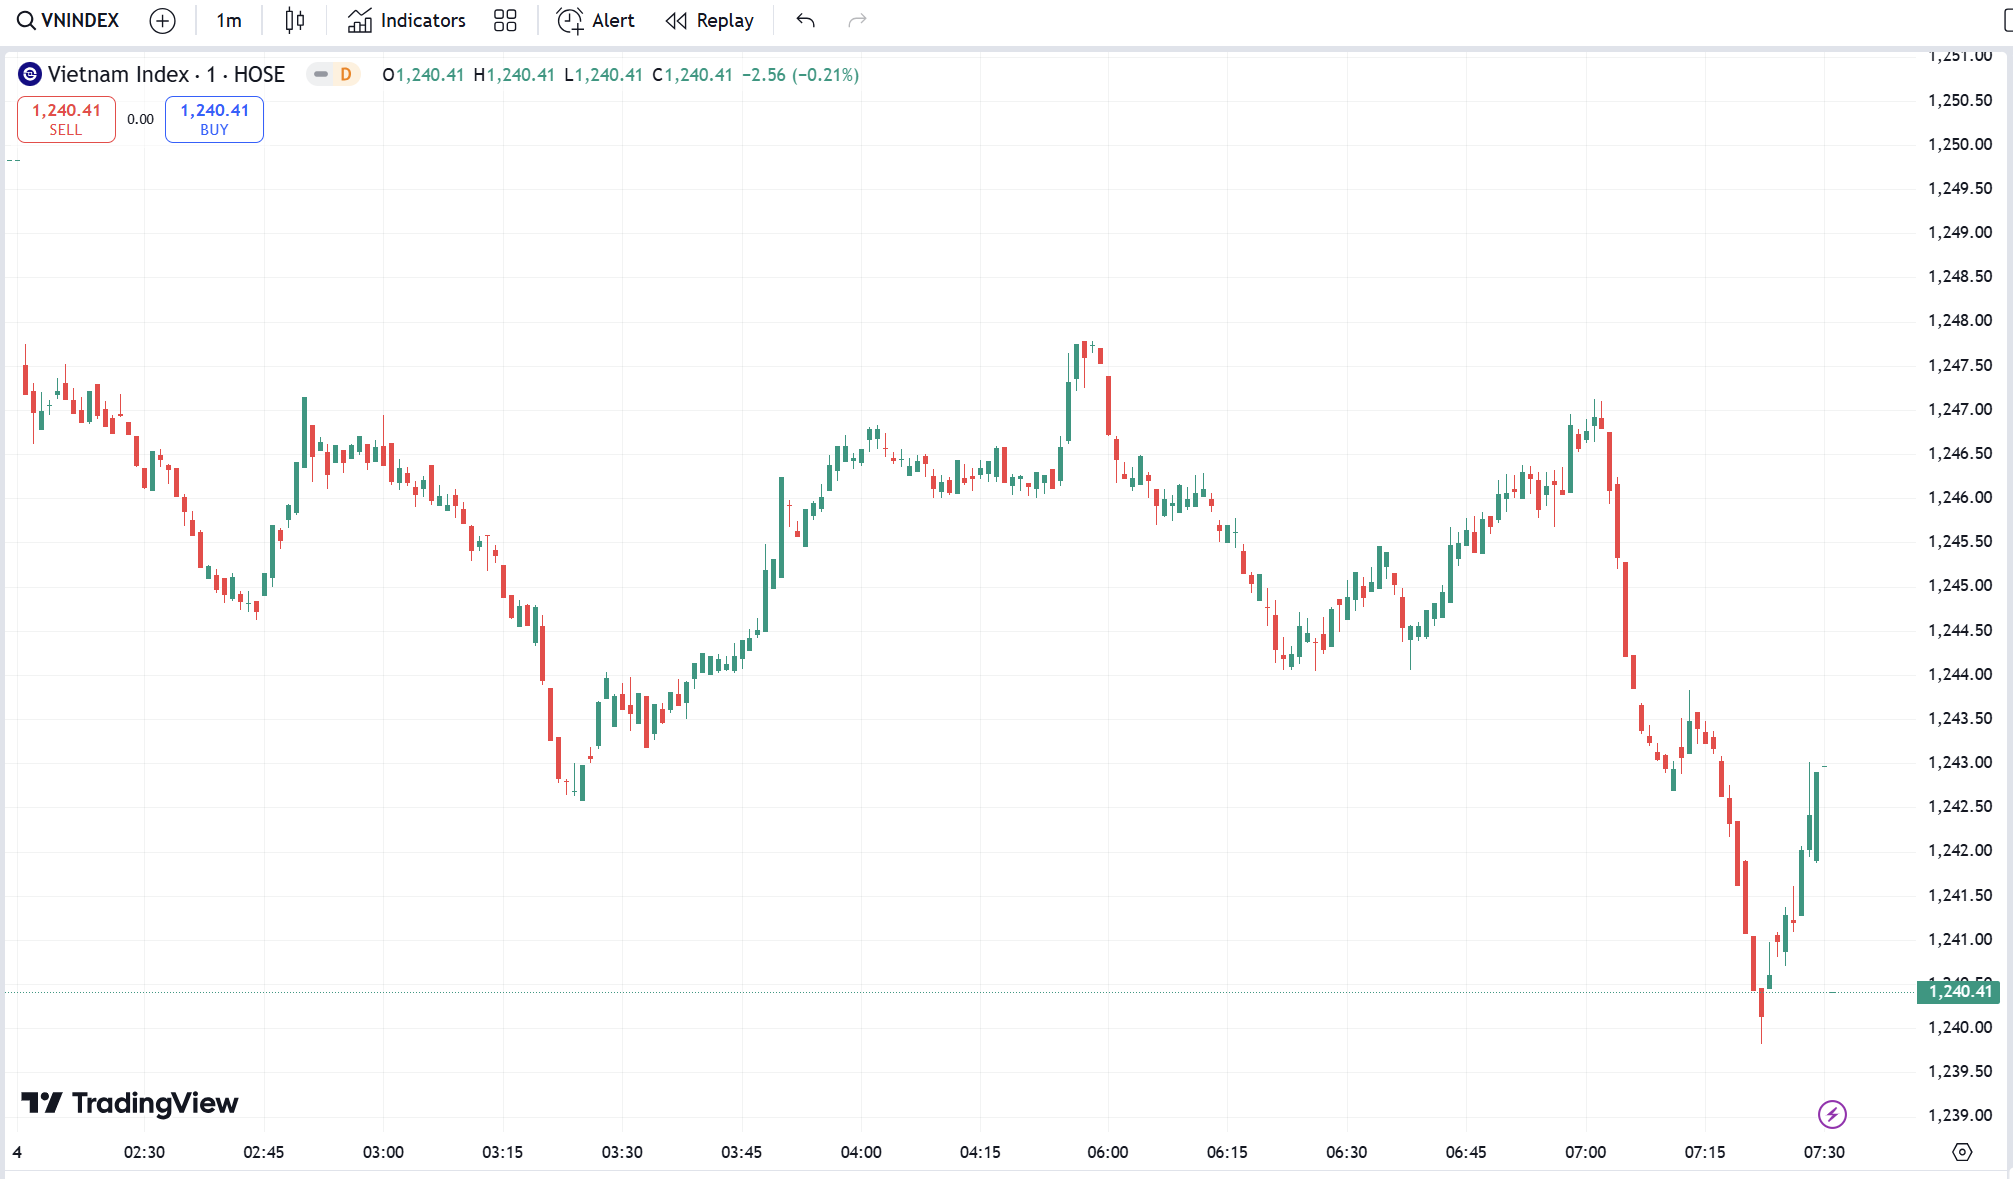Click the 07:30 time axis label
This screenshot has height=1179, width=2013.
pos(1824,1152)
